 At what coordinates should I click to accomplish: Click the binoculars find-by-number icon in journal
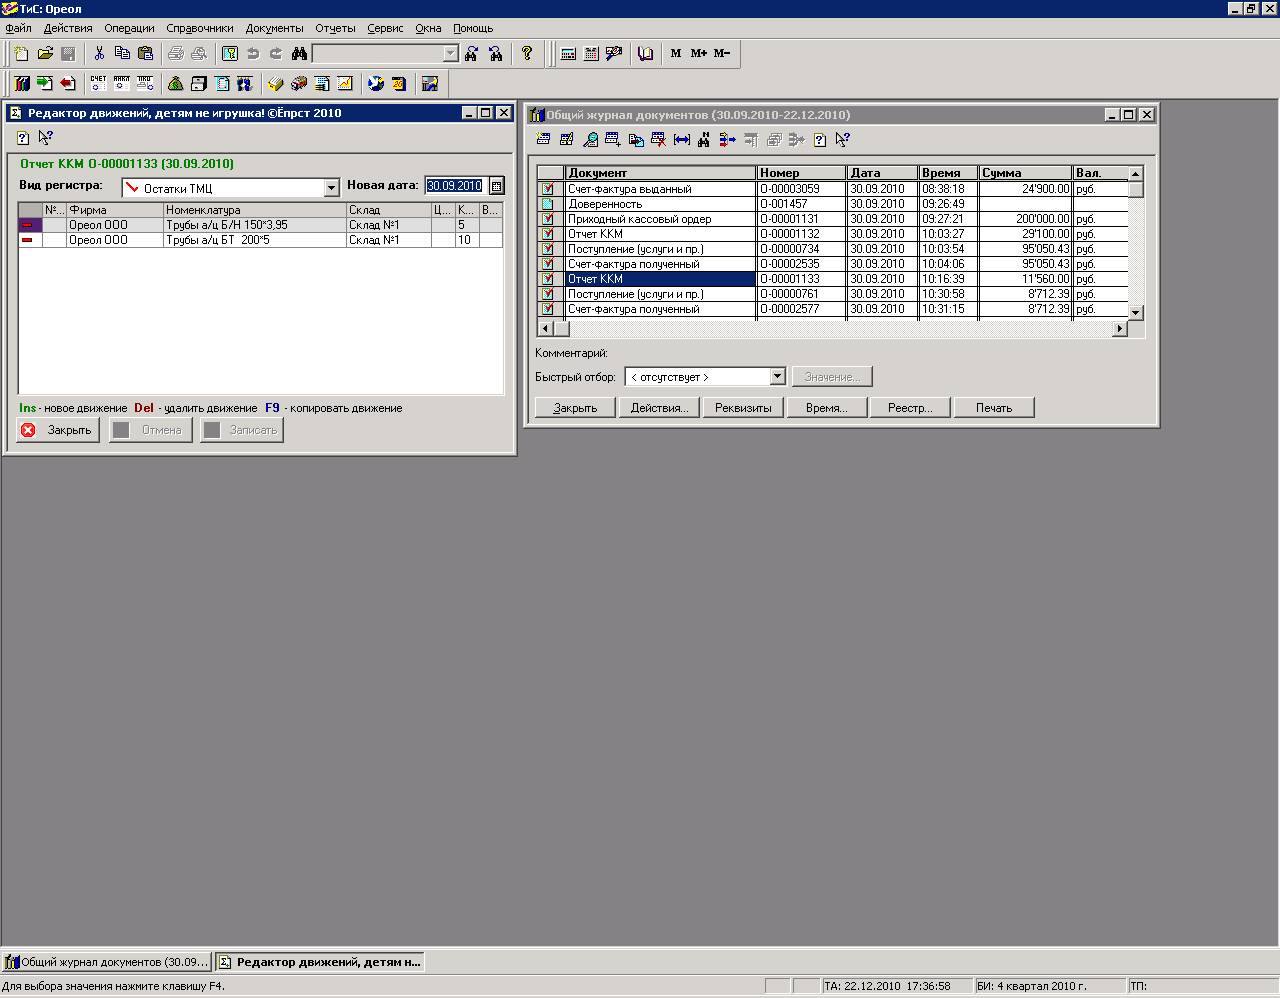point(704,140)
